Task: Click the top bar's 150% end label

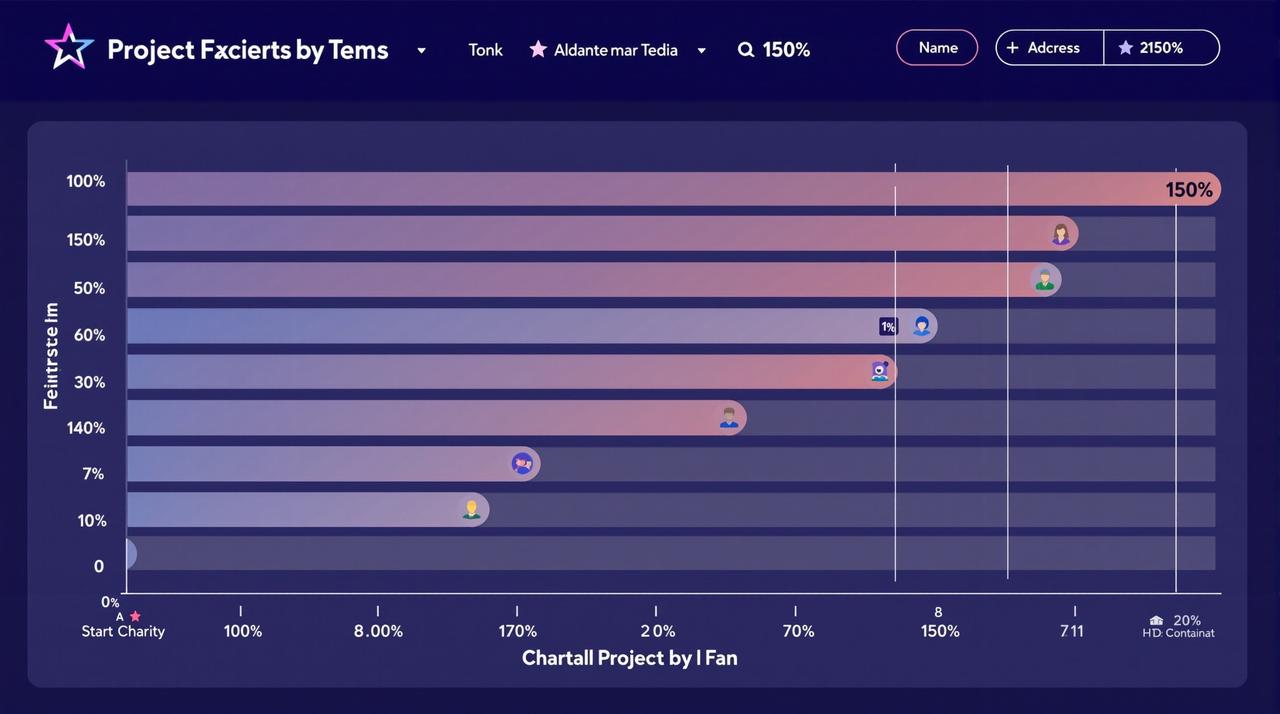Action: 1189,190
